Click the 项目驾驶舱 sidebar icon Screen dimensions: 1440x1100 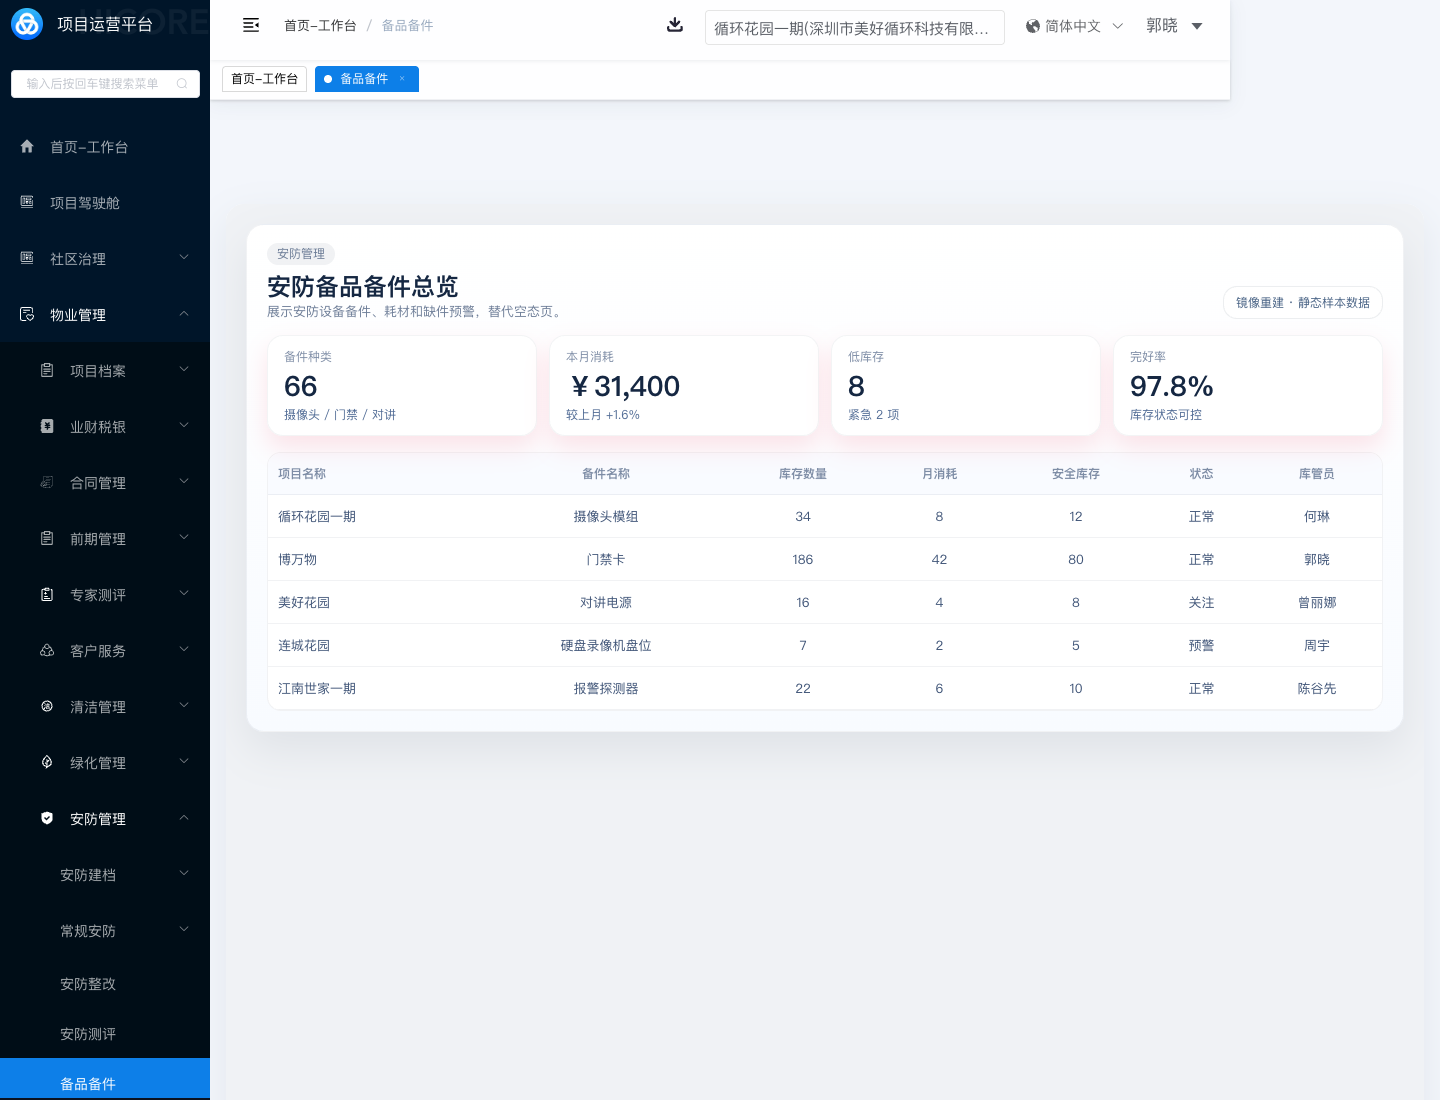coord(27,203)
